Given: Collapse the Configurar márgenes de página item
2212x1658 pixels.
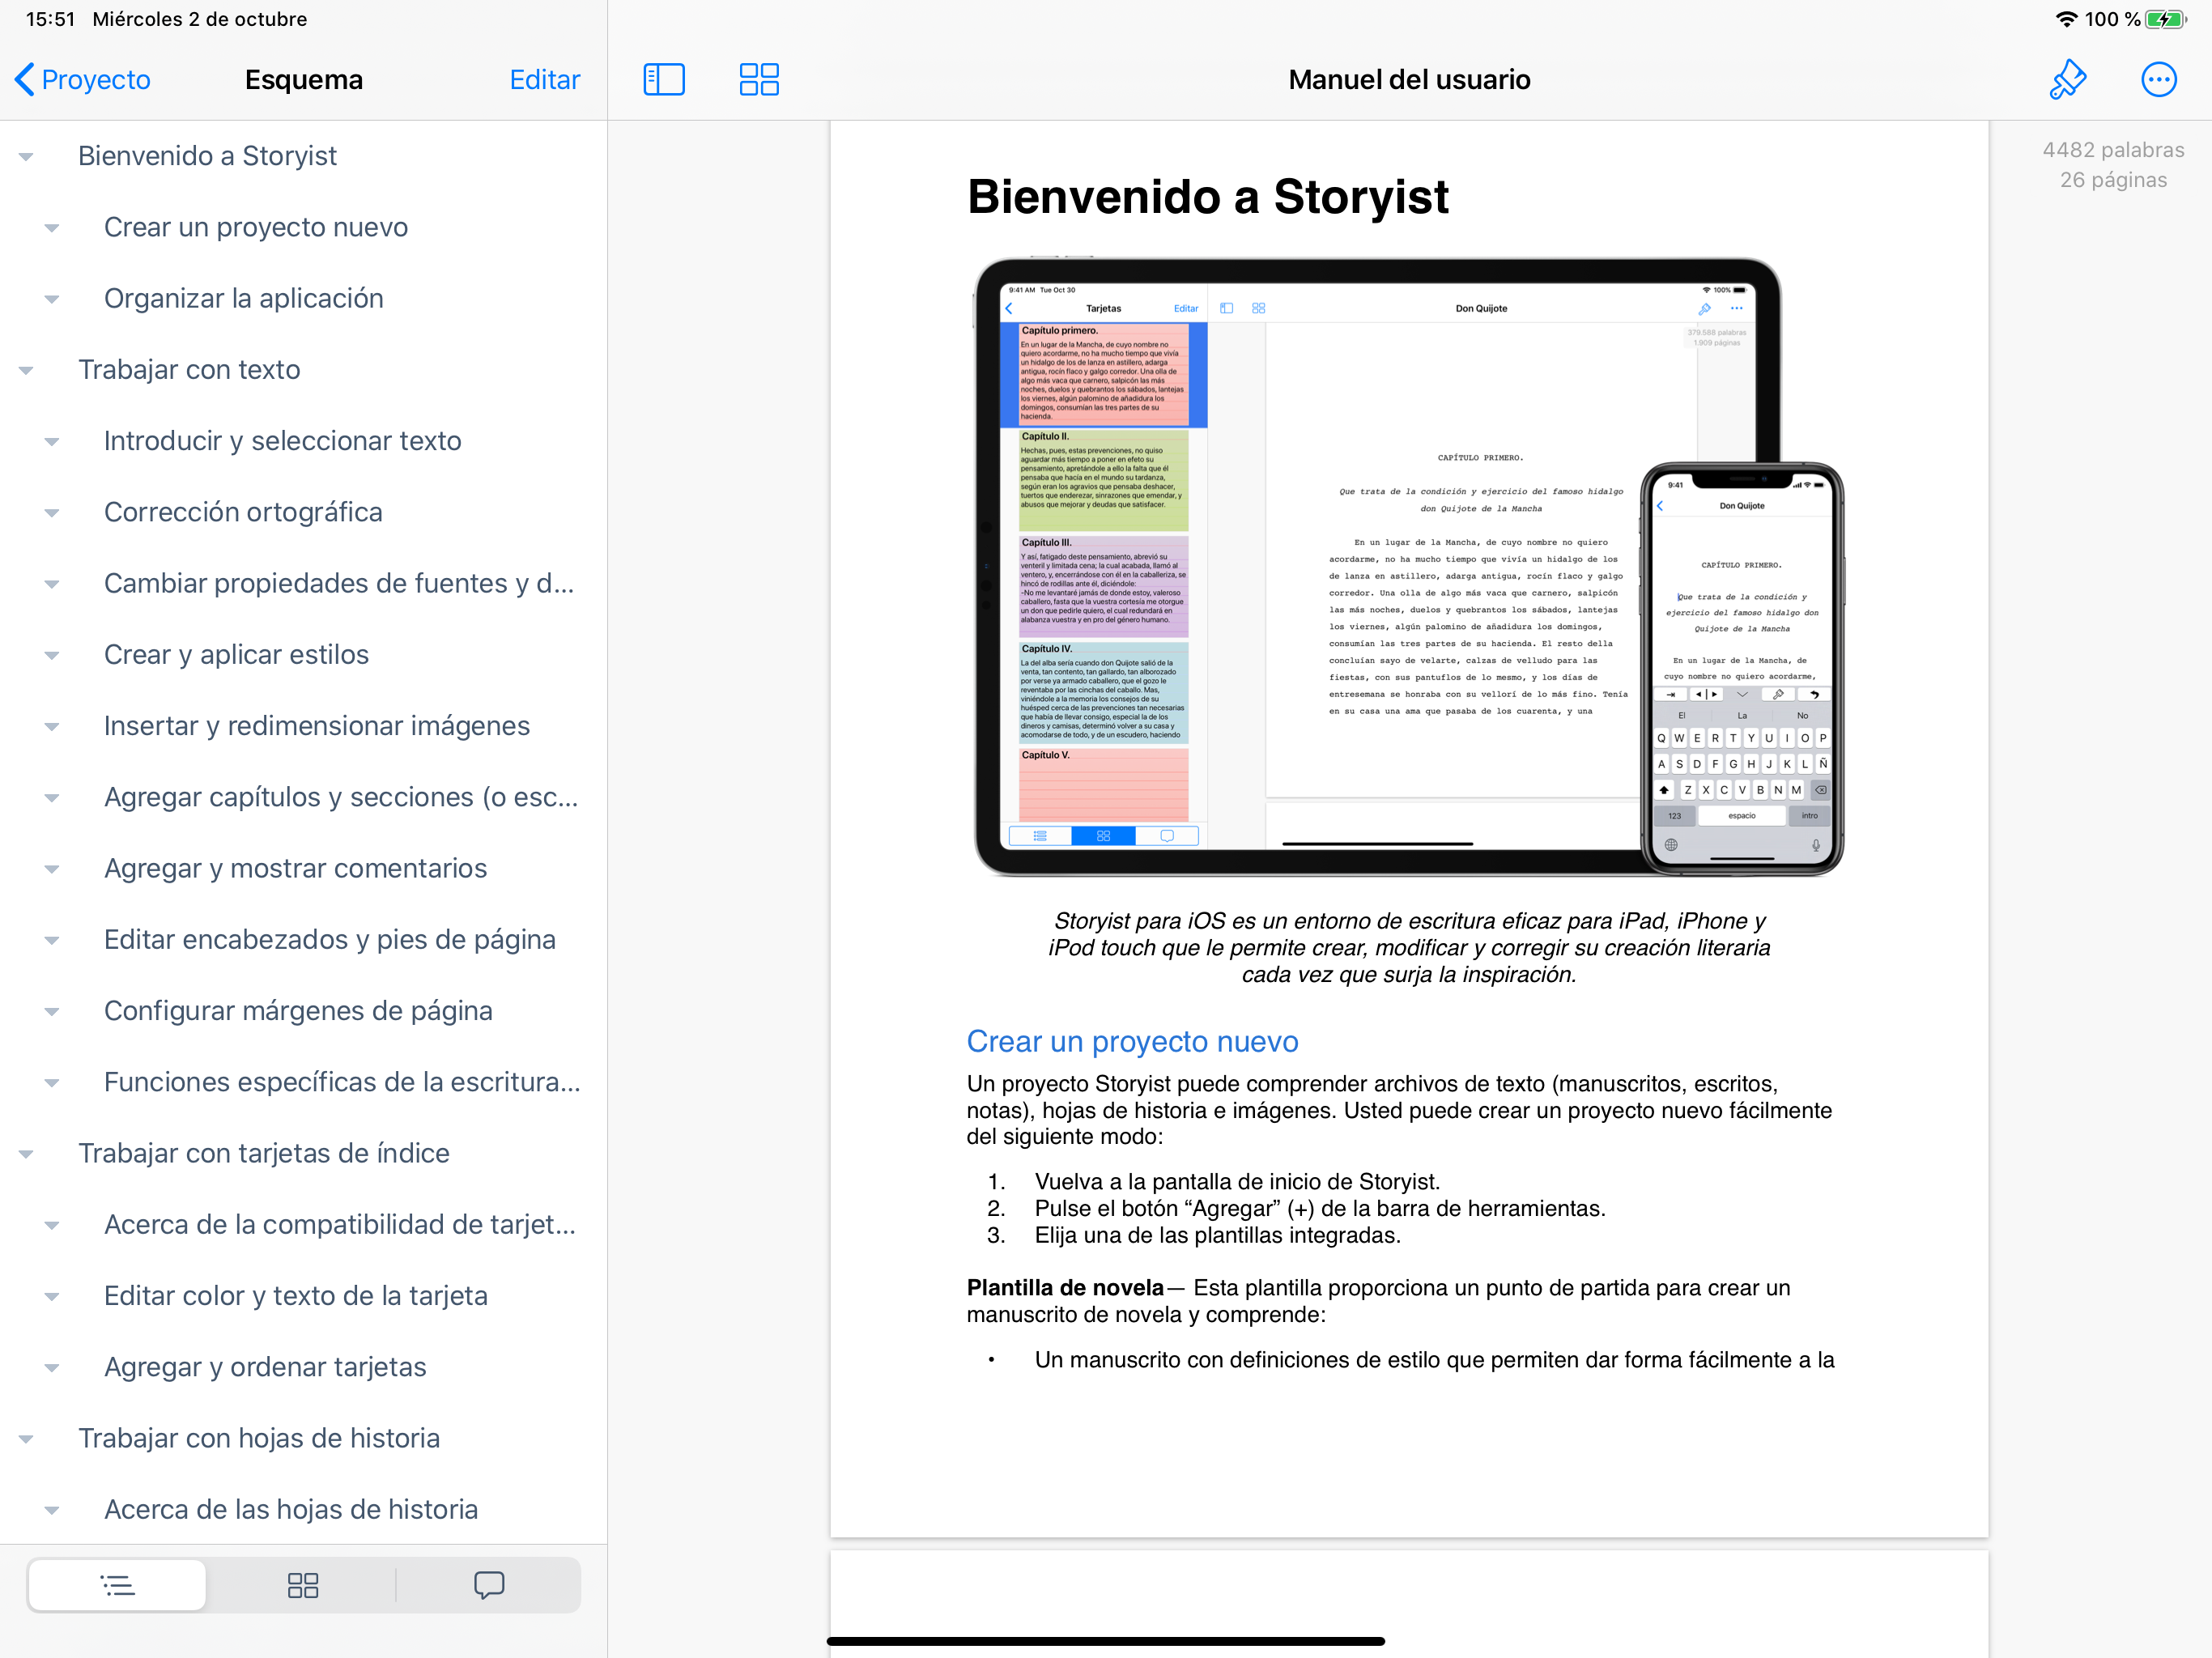Looking at the screenshot, I should (52, 1011).
